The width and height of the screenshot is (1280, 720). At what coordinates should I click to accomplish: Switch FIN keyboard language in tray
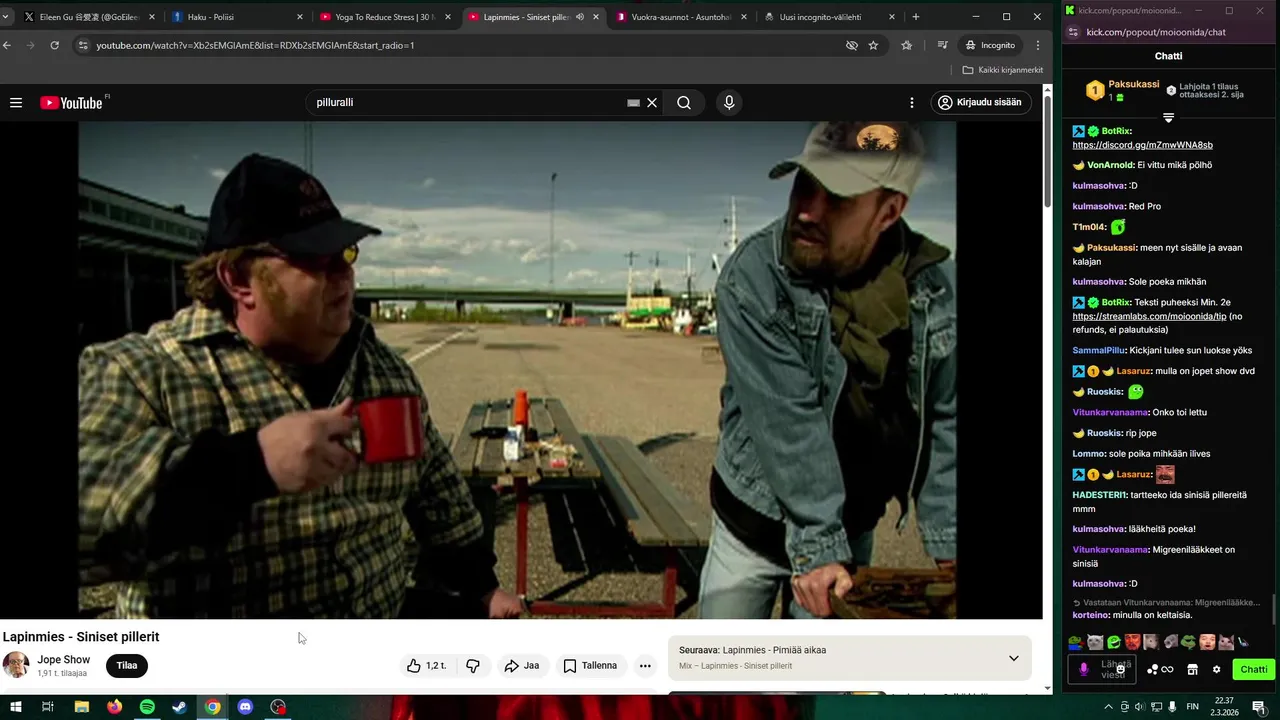click(x=1192, y=707)
